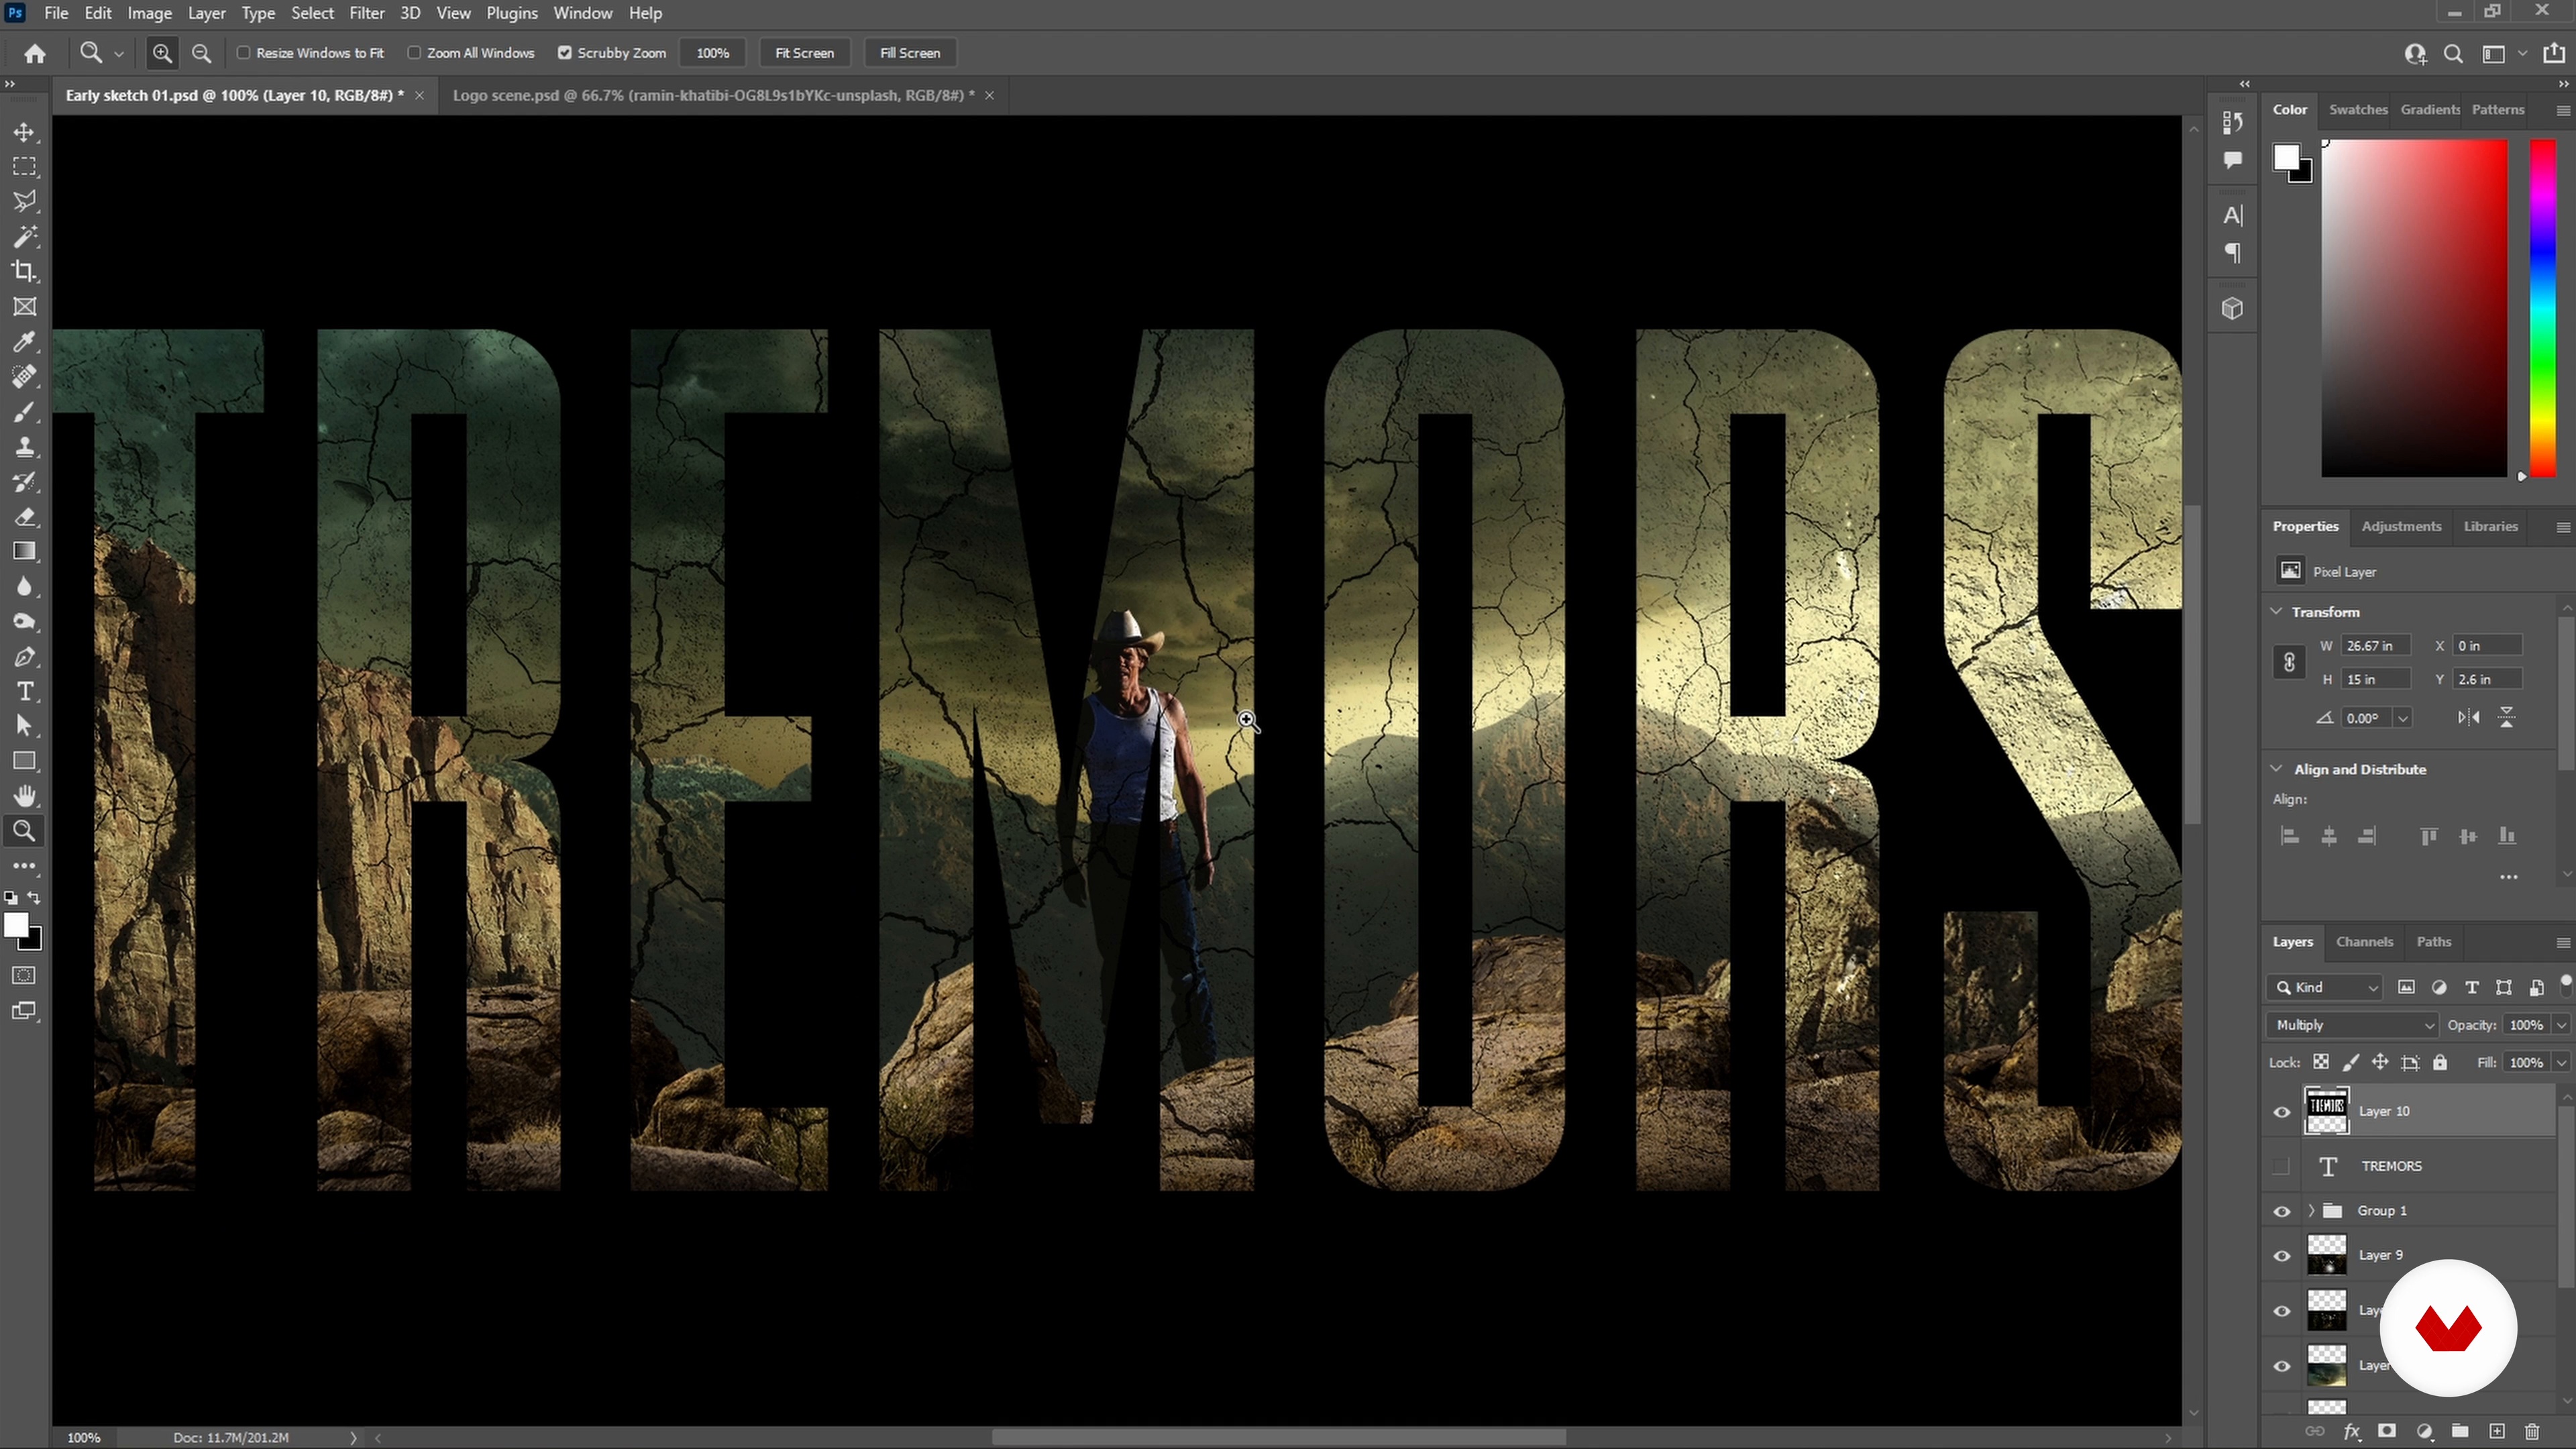Image resolution: width=2576 pixels, height=1449 pixels.
Task: Click the 100% zoom button
Action: [x=712, y=53]
